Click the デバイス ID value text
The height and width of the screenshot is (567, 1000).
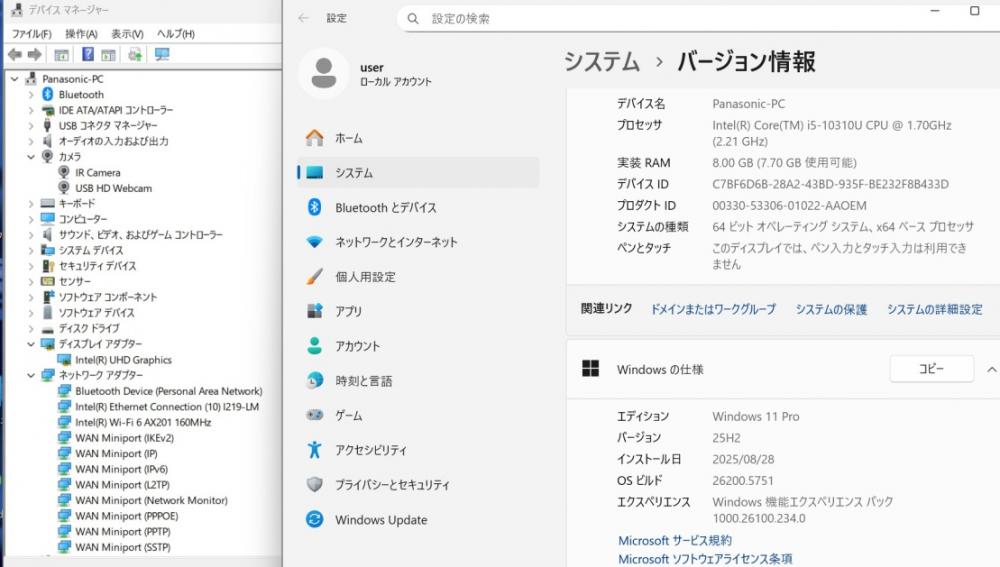[830, 184]
